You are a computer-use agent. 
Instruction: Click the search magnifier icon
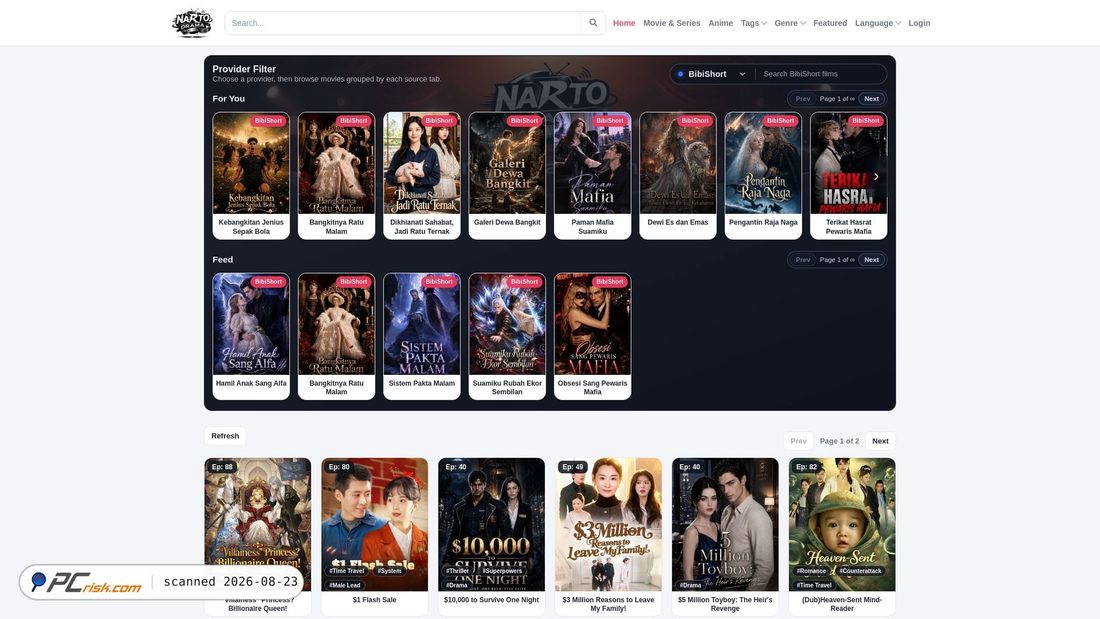(593, 22)
